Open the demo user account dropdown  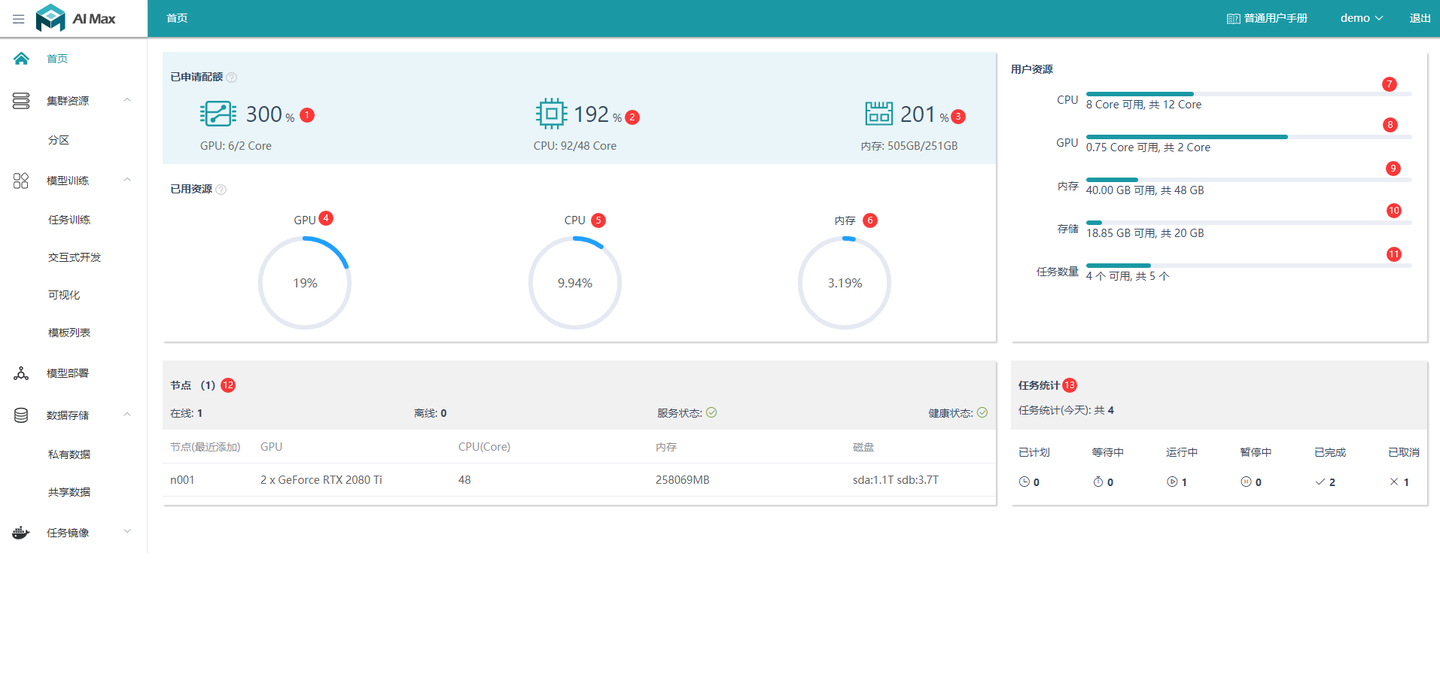pyautogui.click(x=1360, y=17)
